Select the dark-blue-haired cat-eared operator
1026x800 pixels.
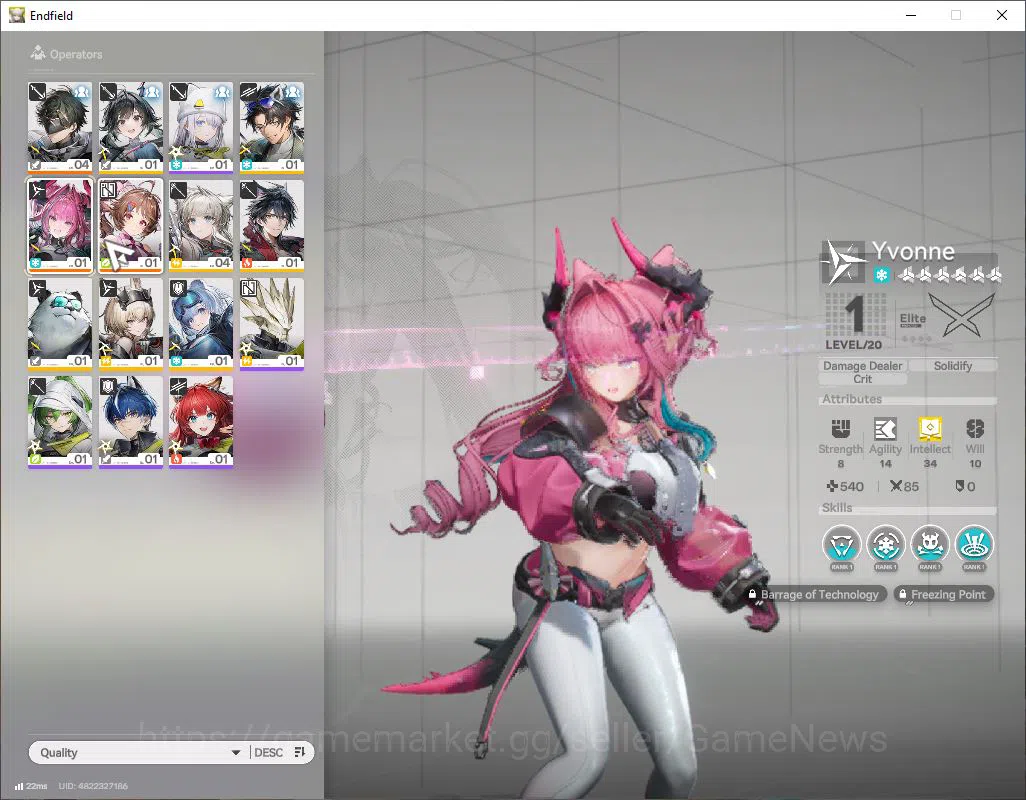pyautogui.click(x=130, y=423)
